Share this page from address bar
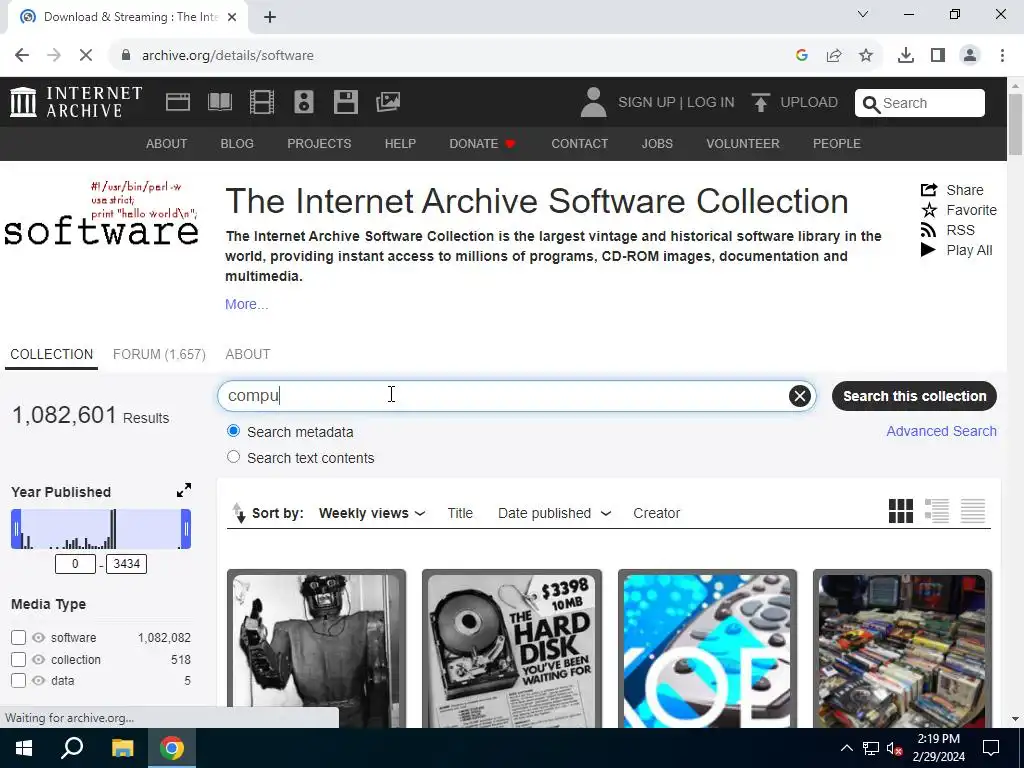Screen dimensions: 1024x768 [834, 56]
